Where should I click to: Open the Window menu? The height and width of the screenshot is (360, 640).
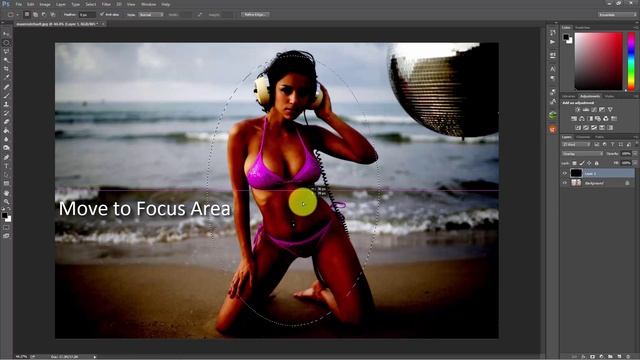coord(149,4)
